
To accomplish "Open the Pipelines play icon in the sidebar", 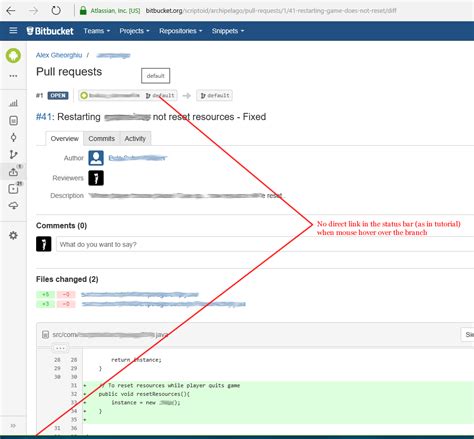I will coord(13,189).
